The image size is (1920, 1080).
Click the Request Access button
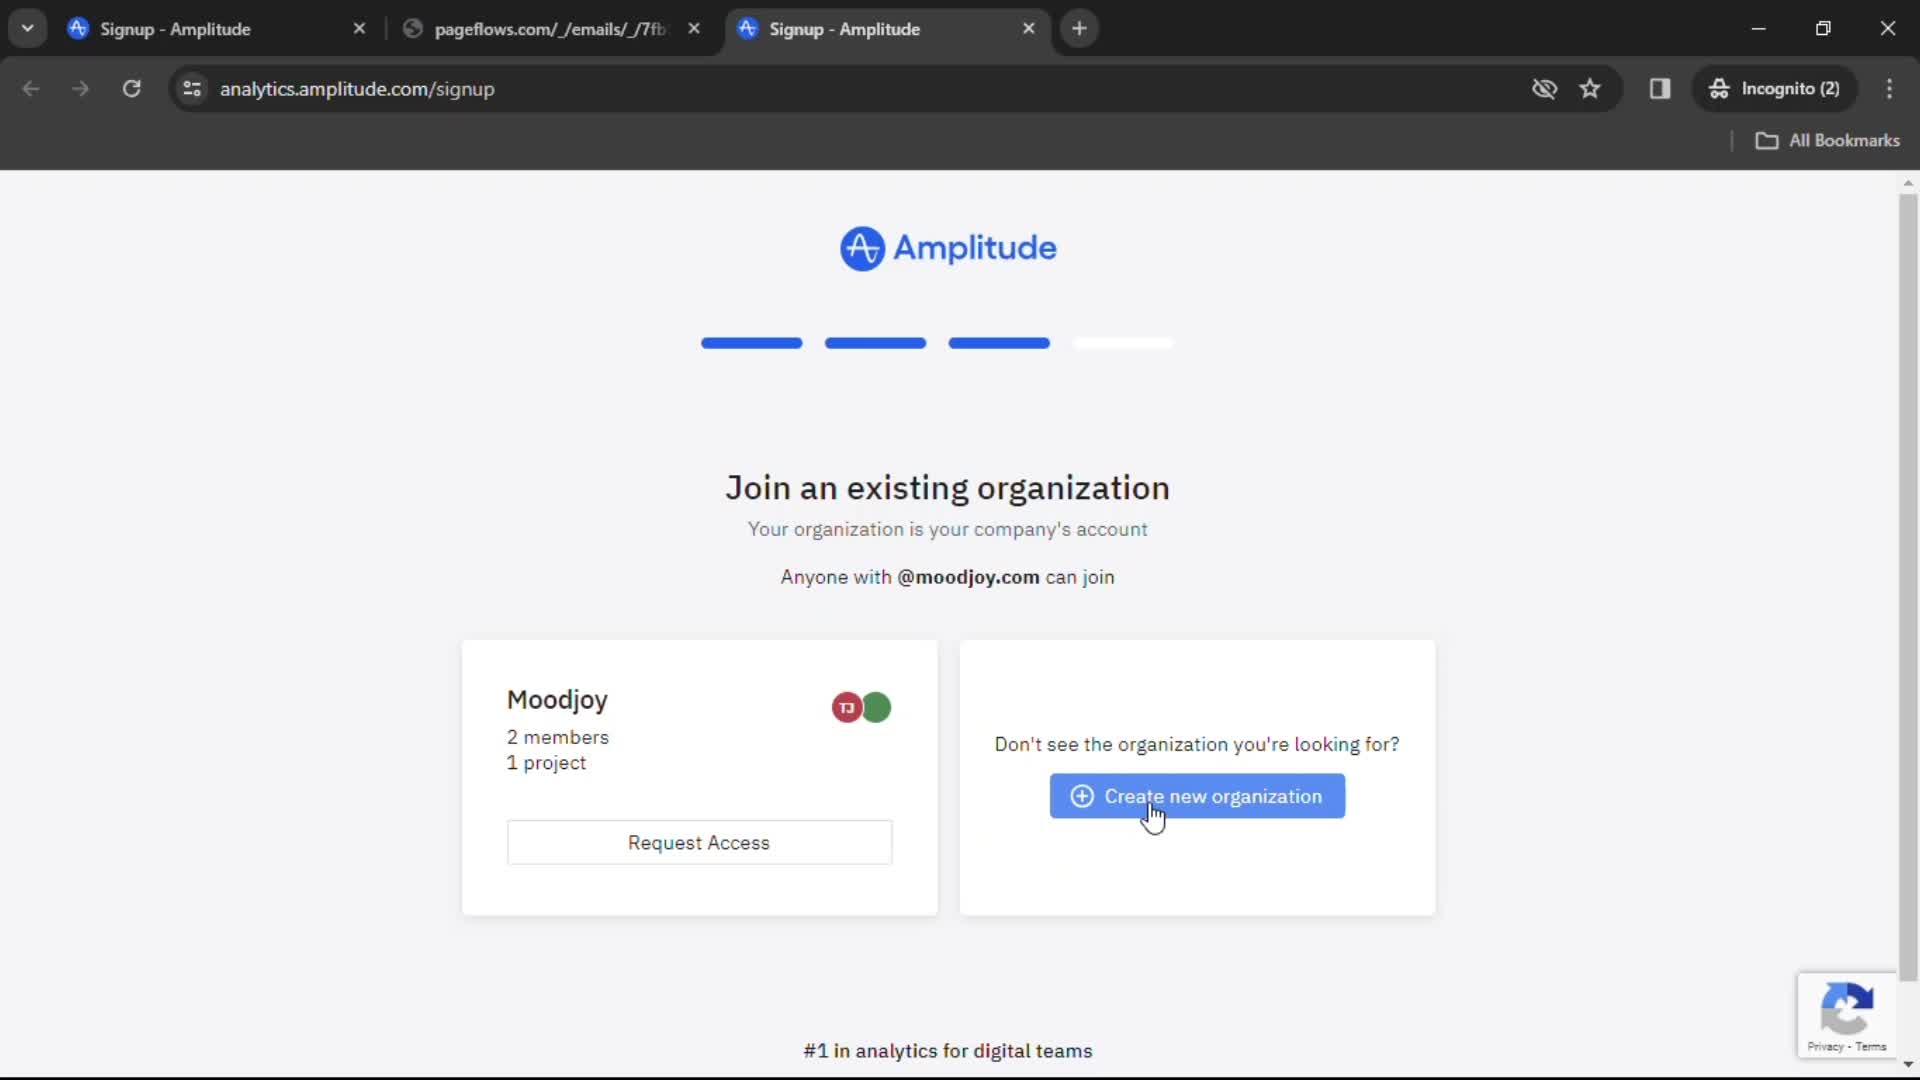click(699, 841)
